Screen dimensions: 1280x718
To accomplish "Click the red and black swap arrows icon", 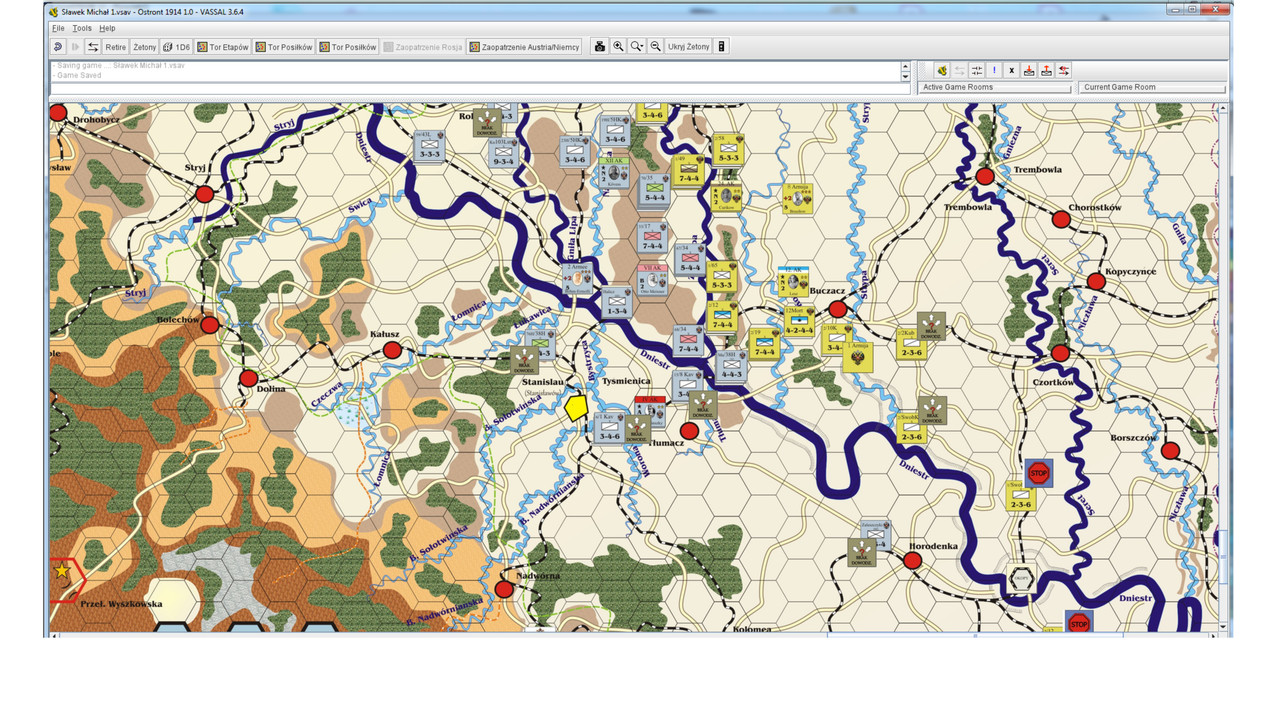I will point(1064,70).
